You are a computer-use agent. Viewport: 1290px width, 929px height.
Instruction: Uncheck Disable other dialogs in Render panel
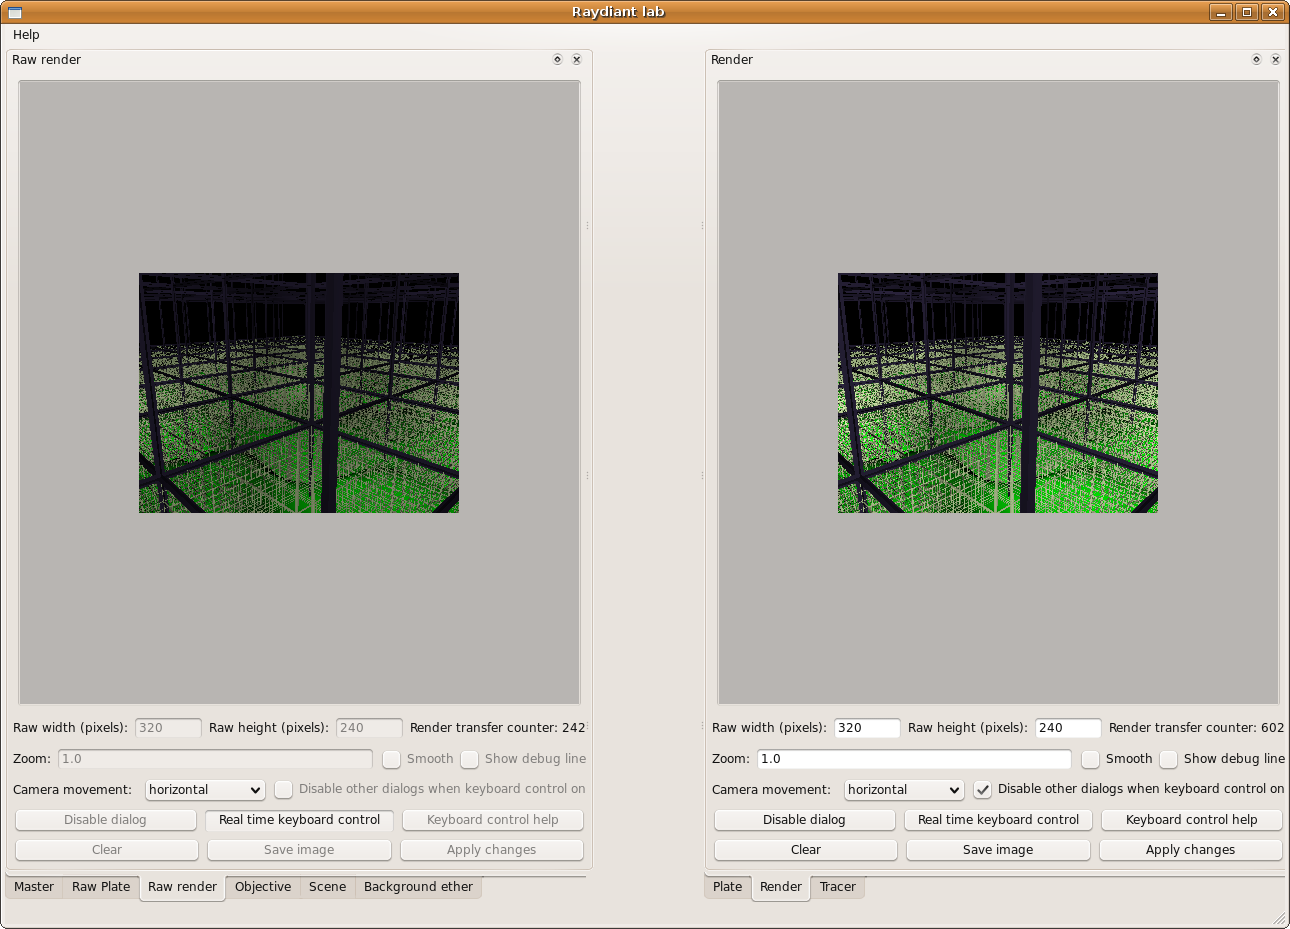(983, 789)
